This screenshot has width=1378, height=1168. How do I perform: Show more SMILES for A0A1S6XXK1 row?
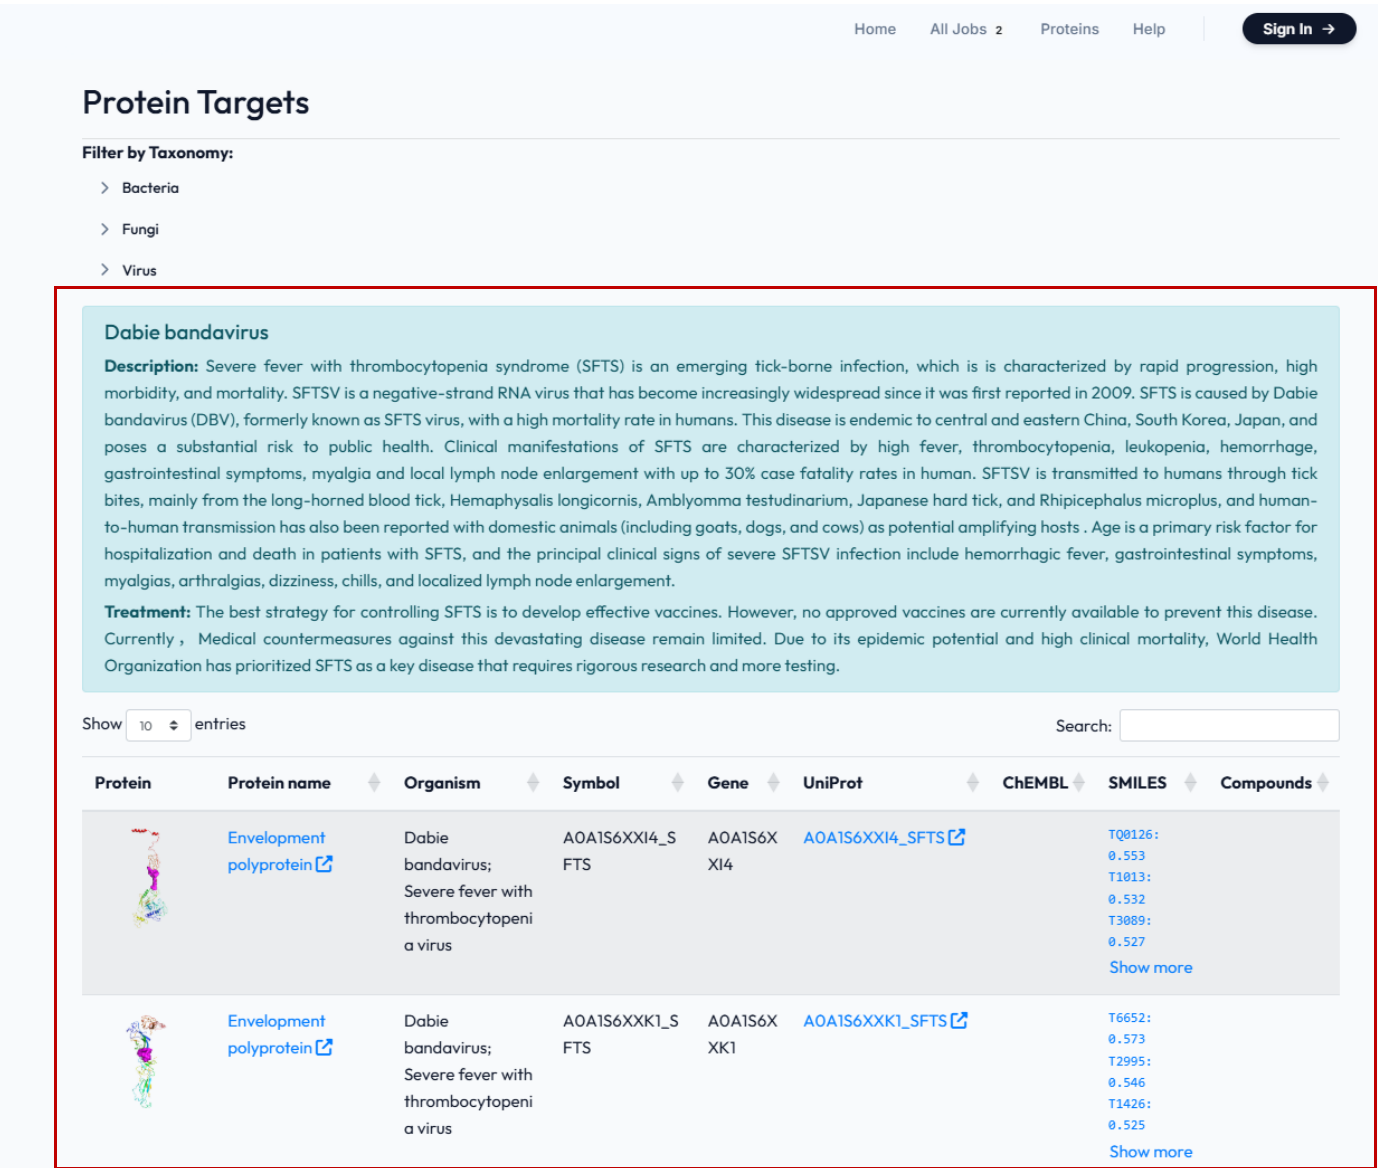[1151, 1152]
